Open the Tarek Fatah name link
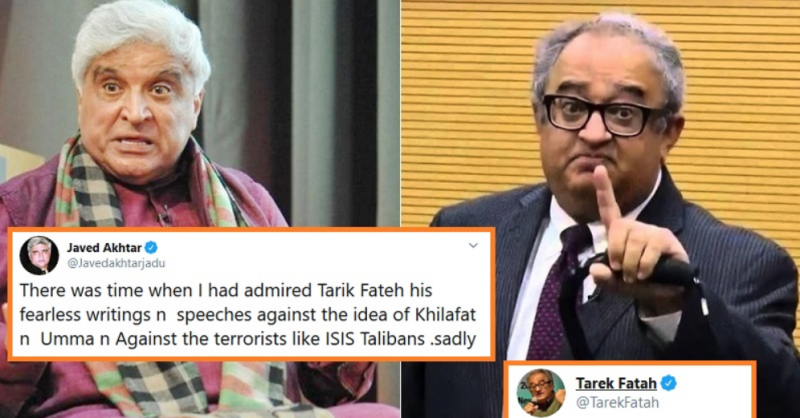The width and height of the screenshot is (800, 418). click(616, 383)
